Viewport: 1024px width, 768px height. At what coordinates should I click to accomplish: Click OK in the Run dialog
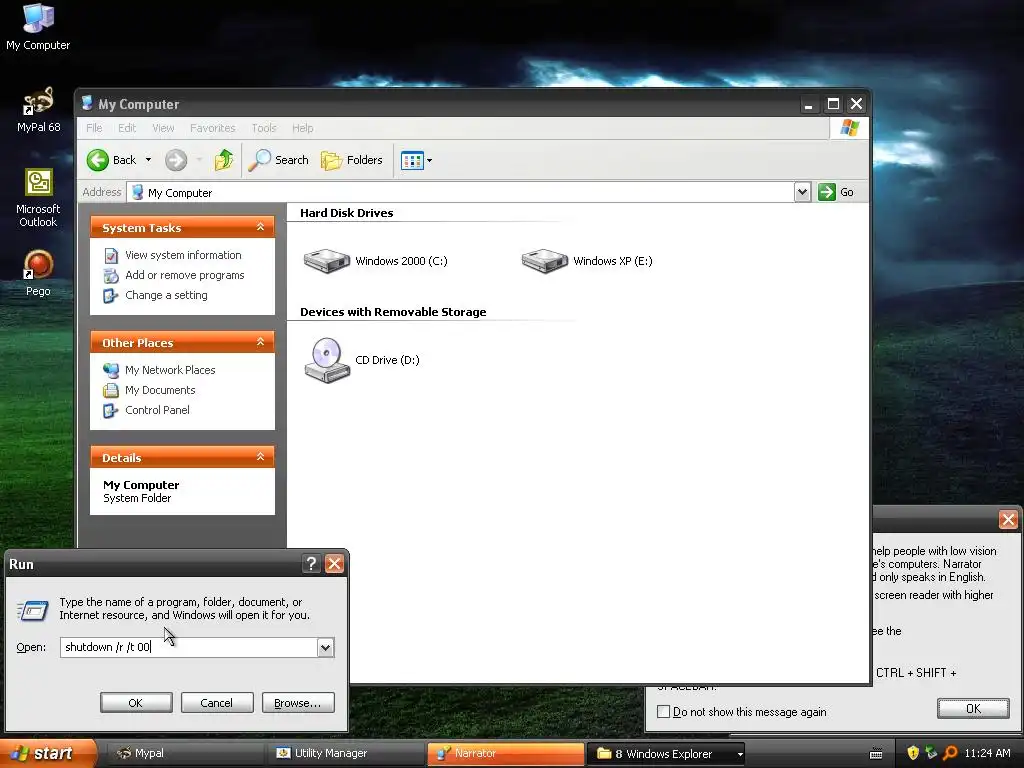point(136,703)
